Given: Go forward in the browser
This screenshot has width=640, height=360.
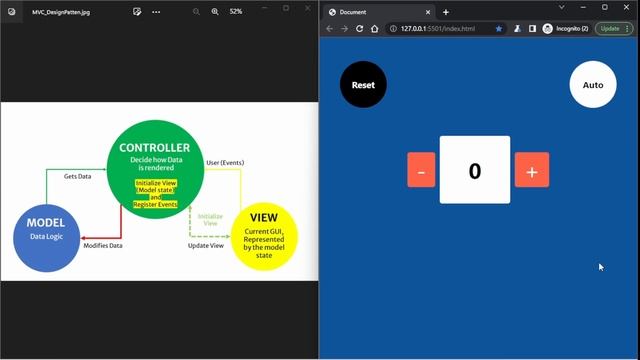Looking at the screenshot, I should point(344,29).
